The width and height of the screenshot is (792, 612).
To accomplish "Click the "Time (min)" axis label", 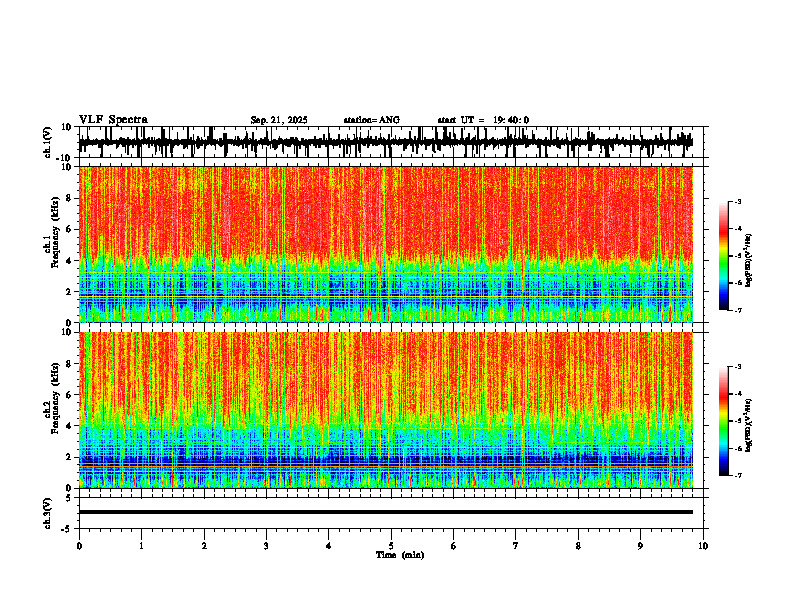I will pos(400,555).
